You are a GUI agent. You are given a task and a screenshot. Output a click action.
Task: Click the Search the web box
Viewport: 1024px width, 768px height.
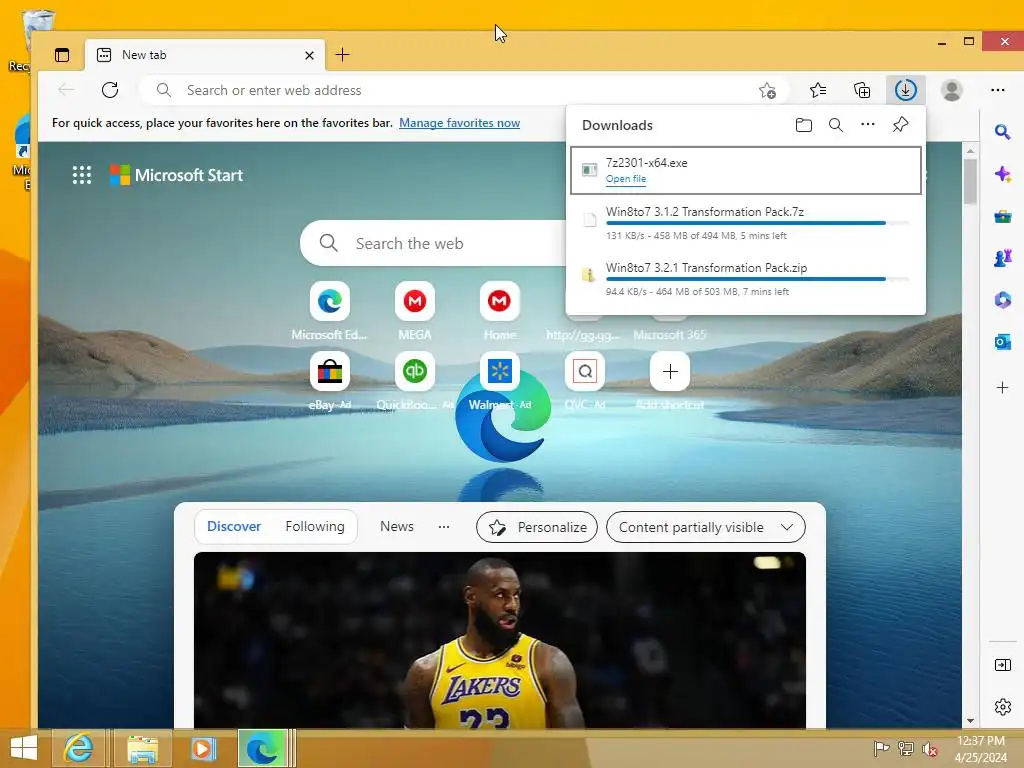[434, 244]
